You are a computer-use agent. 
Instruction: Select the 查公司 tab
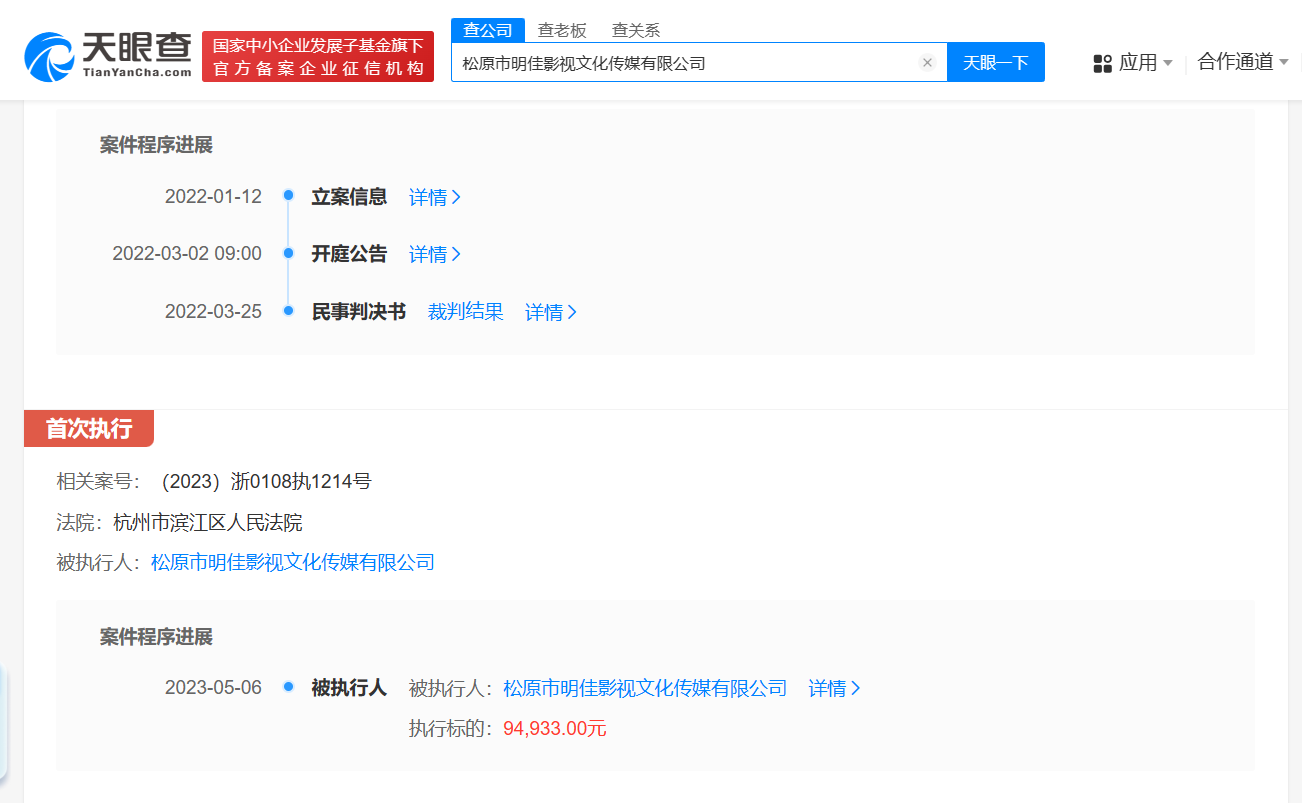(489, 30)
